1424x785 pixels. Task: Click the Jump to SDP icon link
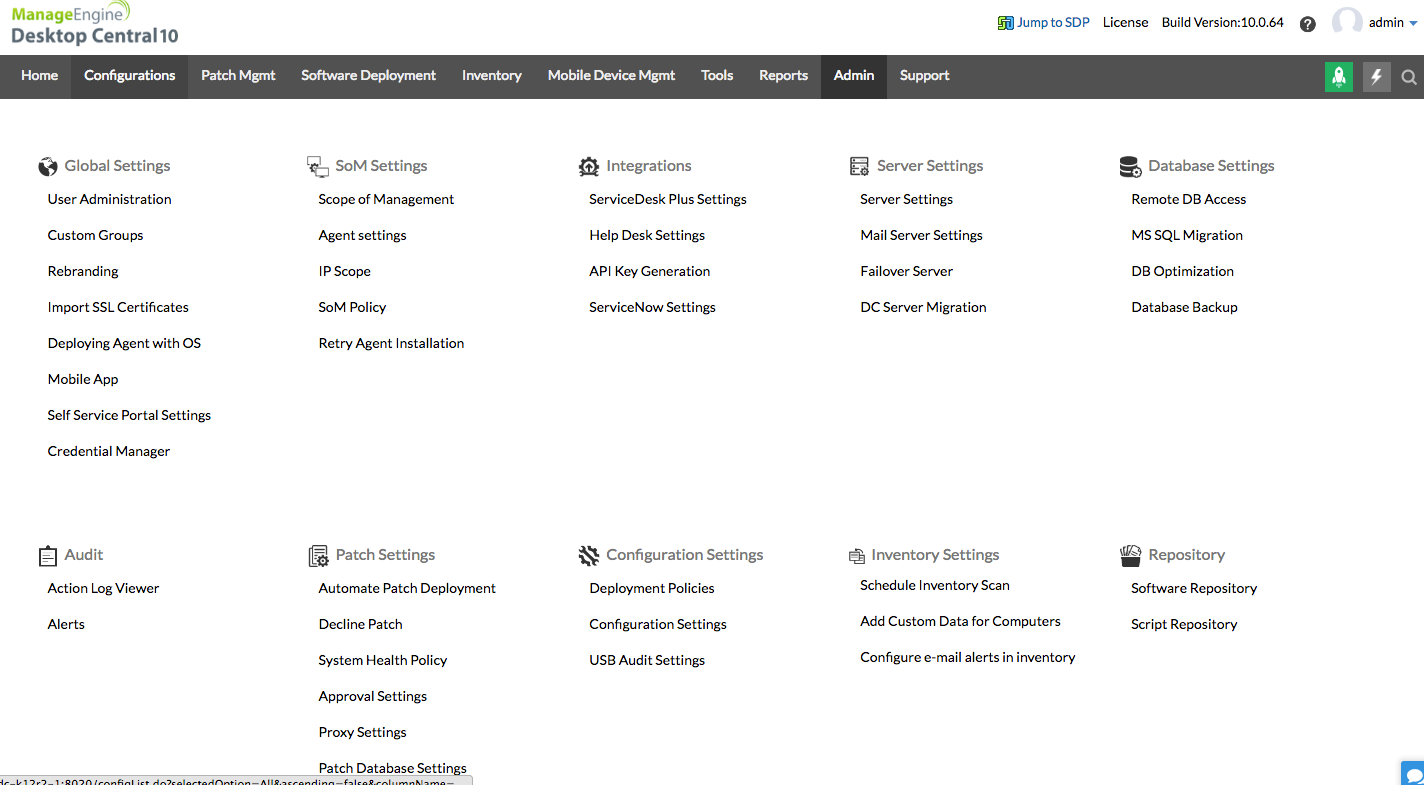[x=1005, y=23]
